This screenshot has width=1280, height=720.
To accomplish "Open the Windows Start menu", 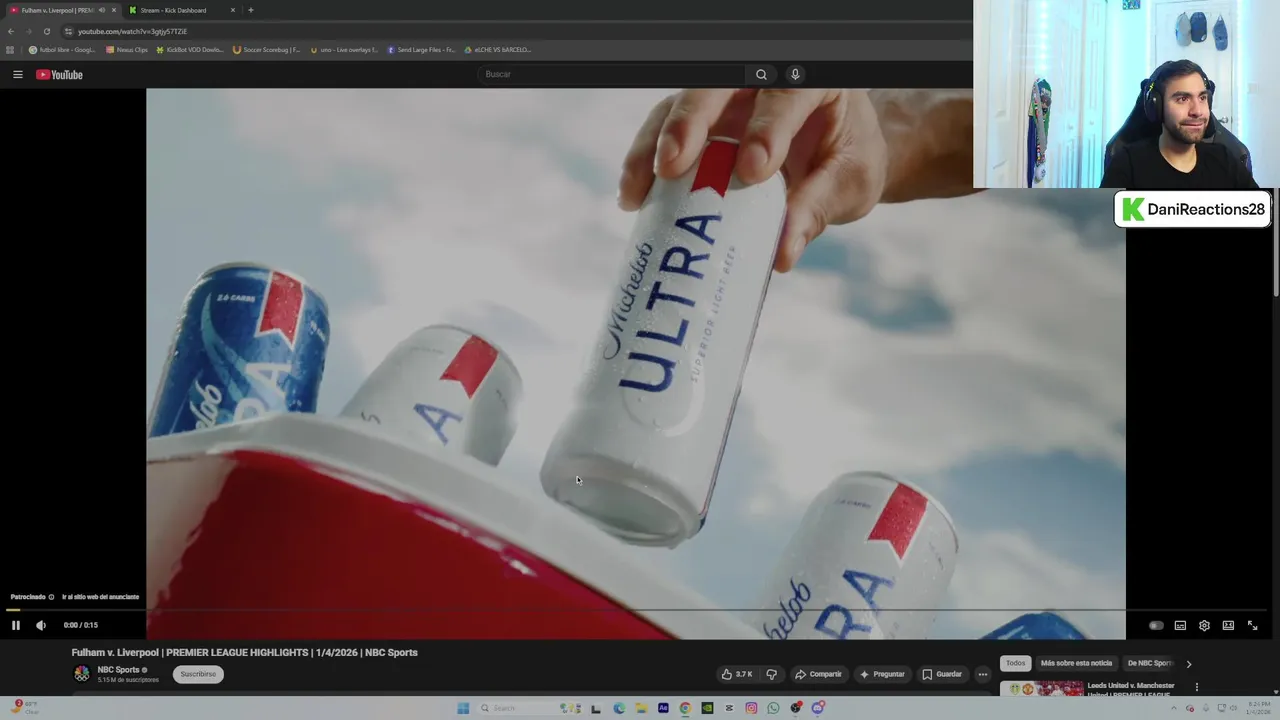I will coord(463,708).
